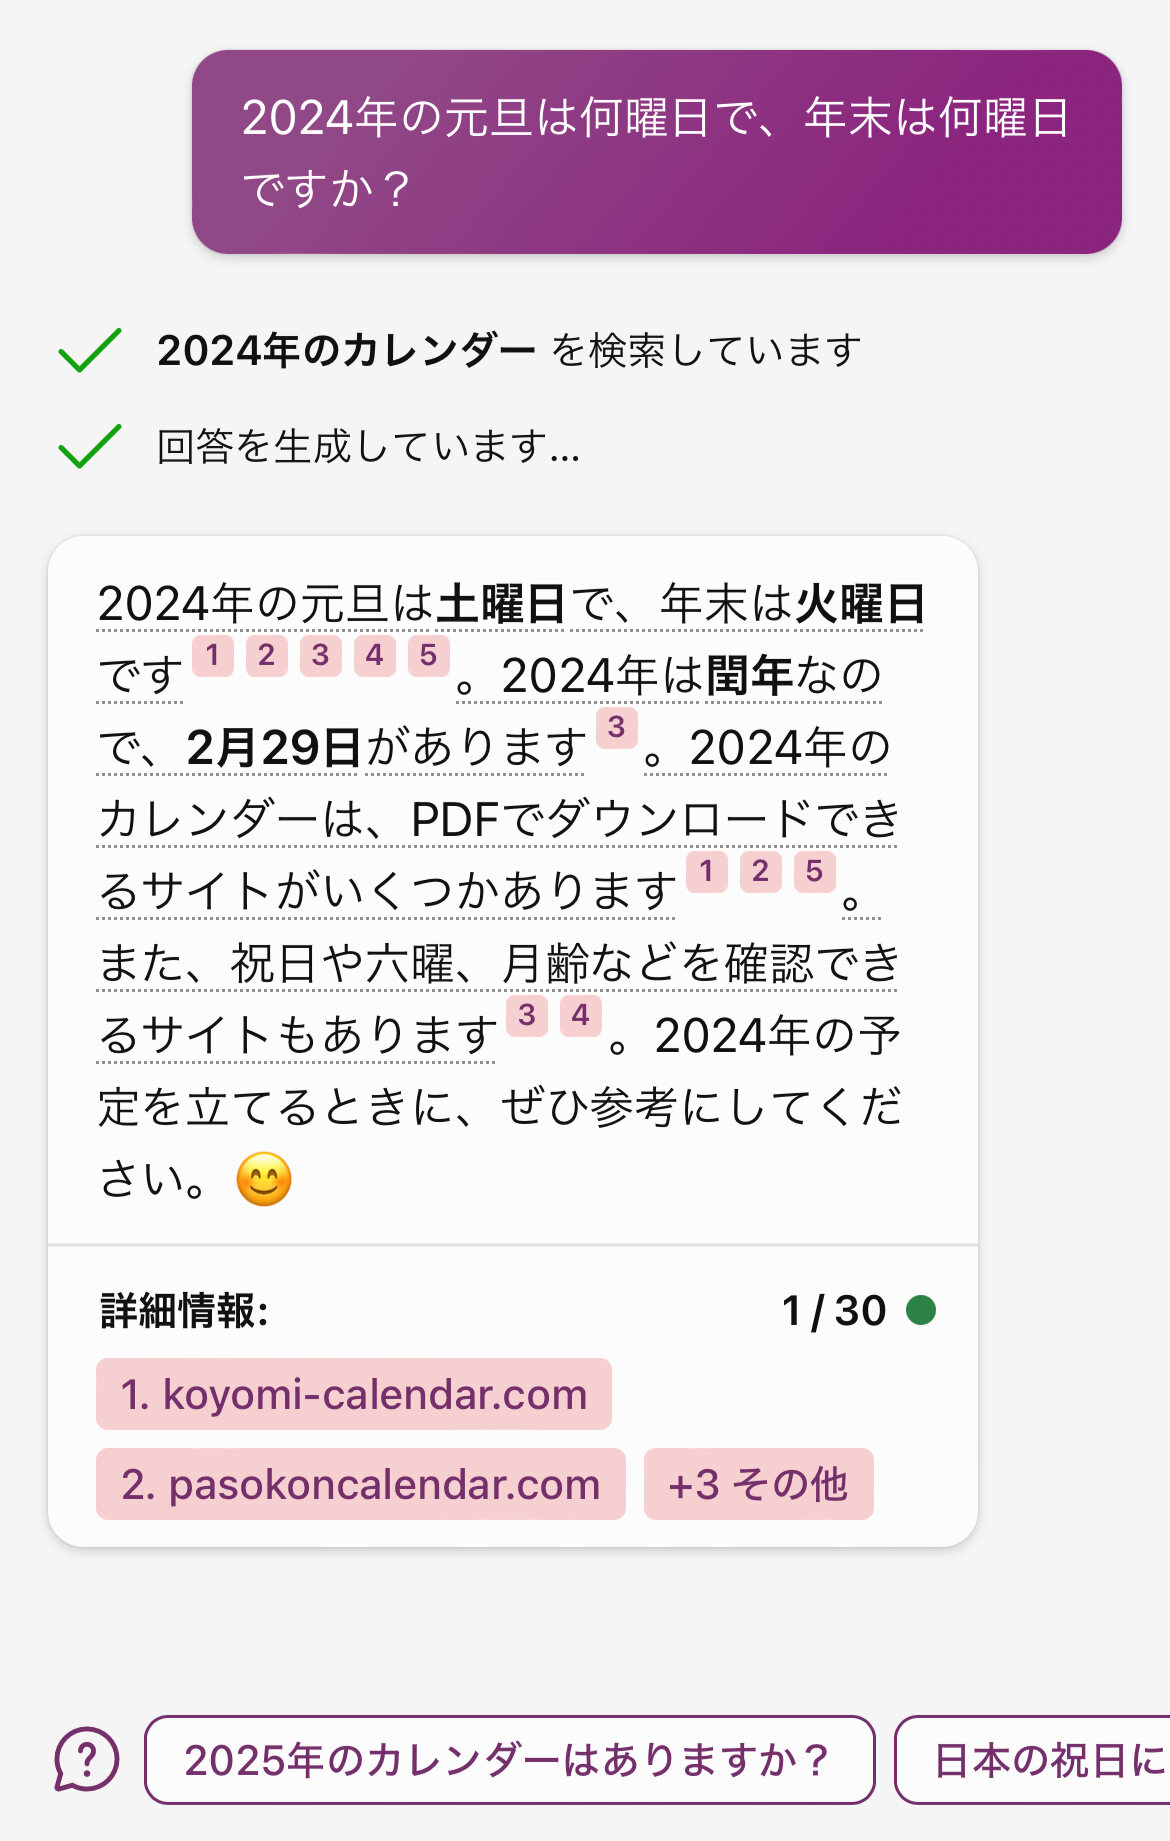
Task: Click citation badge 2 in the first citation row
Action: click(x=267, y=656)
